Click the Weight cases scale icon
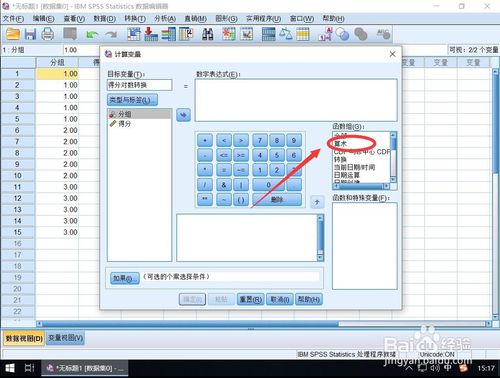The image size is (500, 378). [x=286, y=34]
